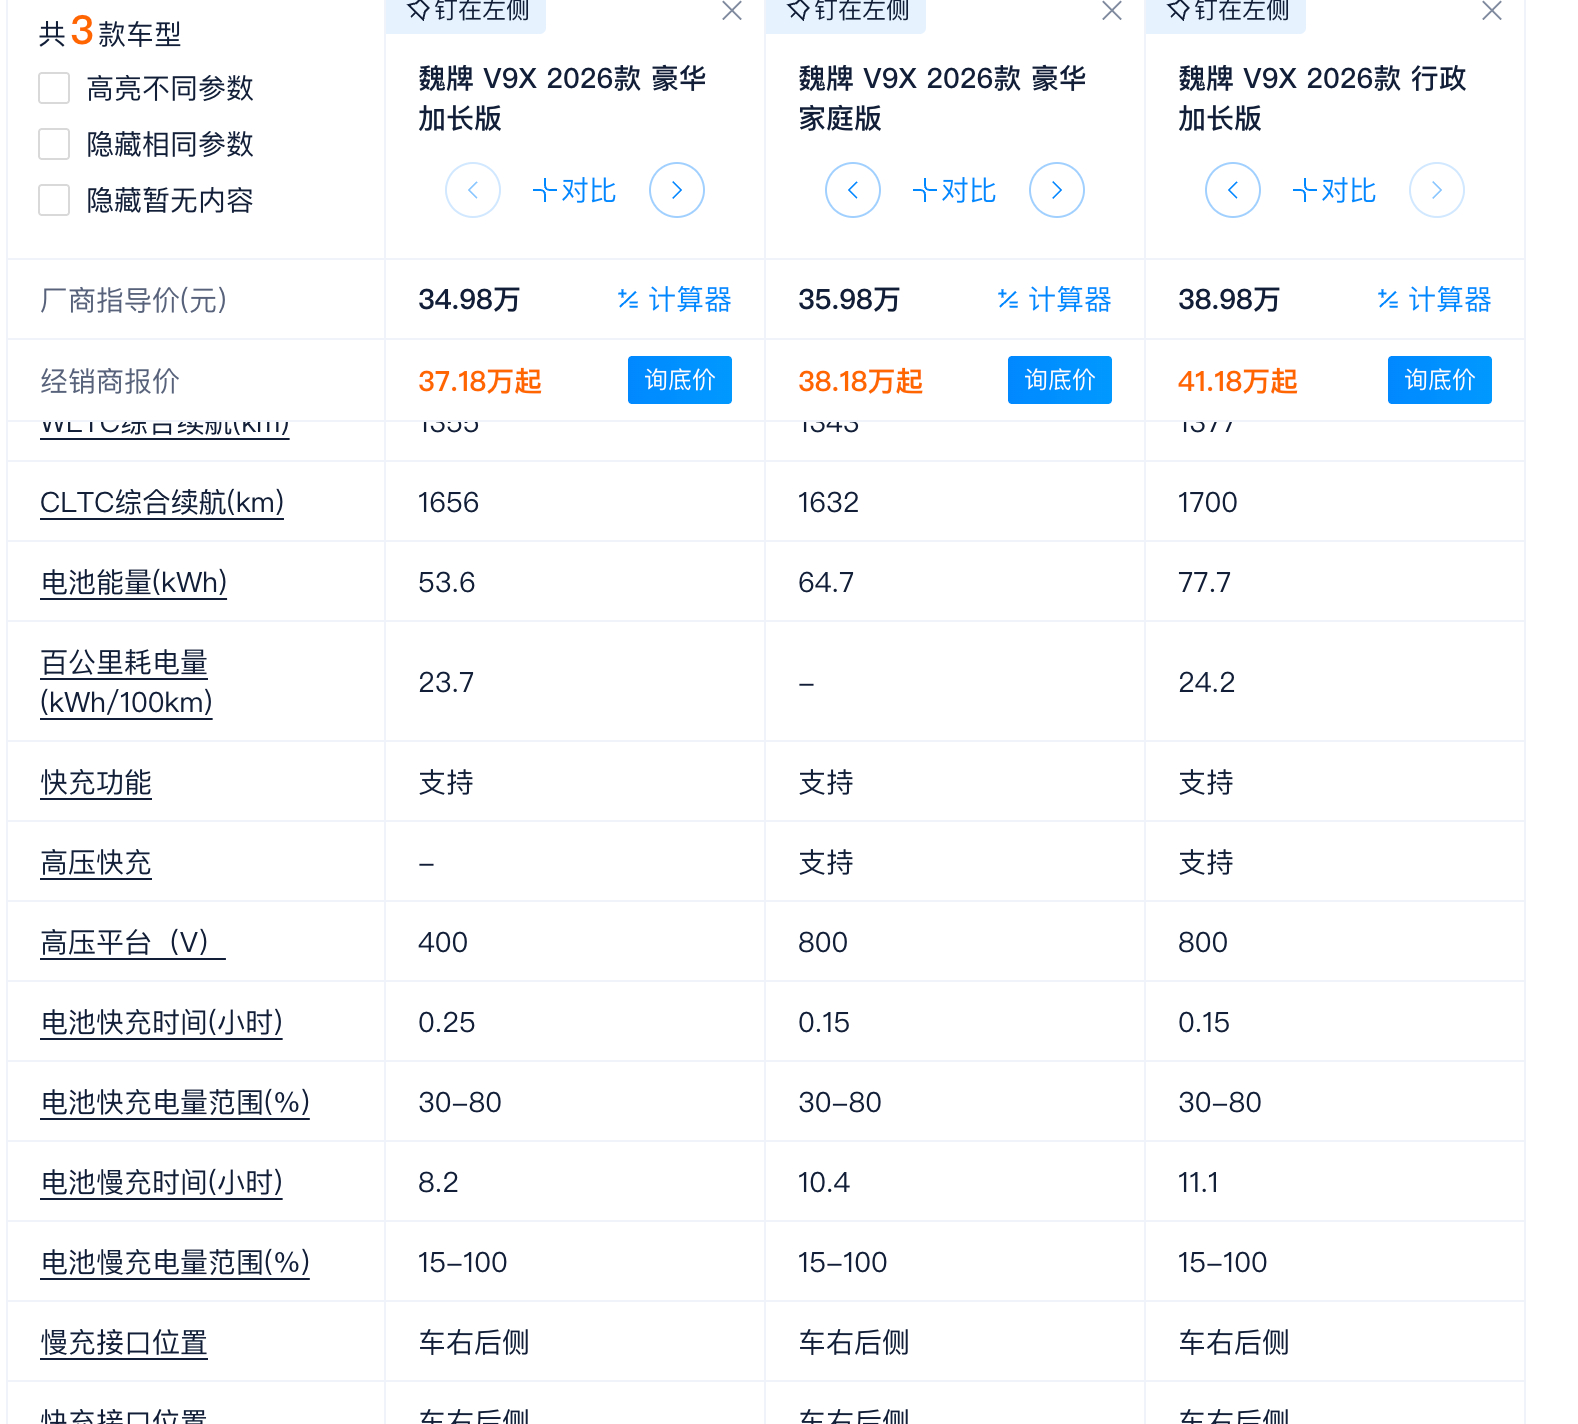
Task: Click CLTC range value 1632
Action: (x=828, y=502)
